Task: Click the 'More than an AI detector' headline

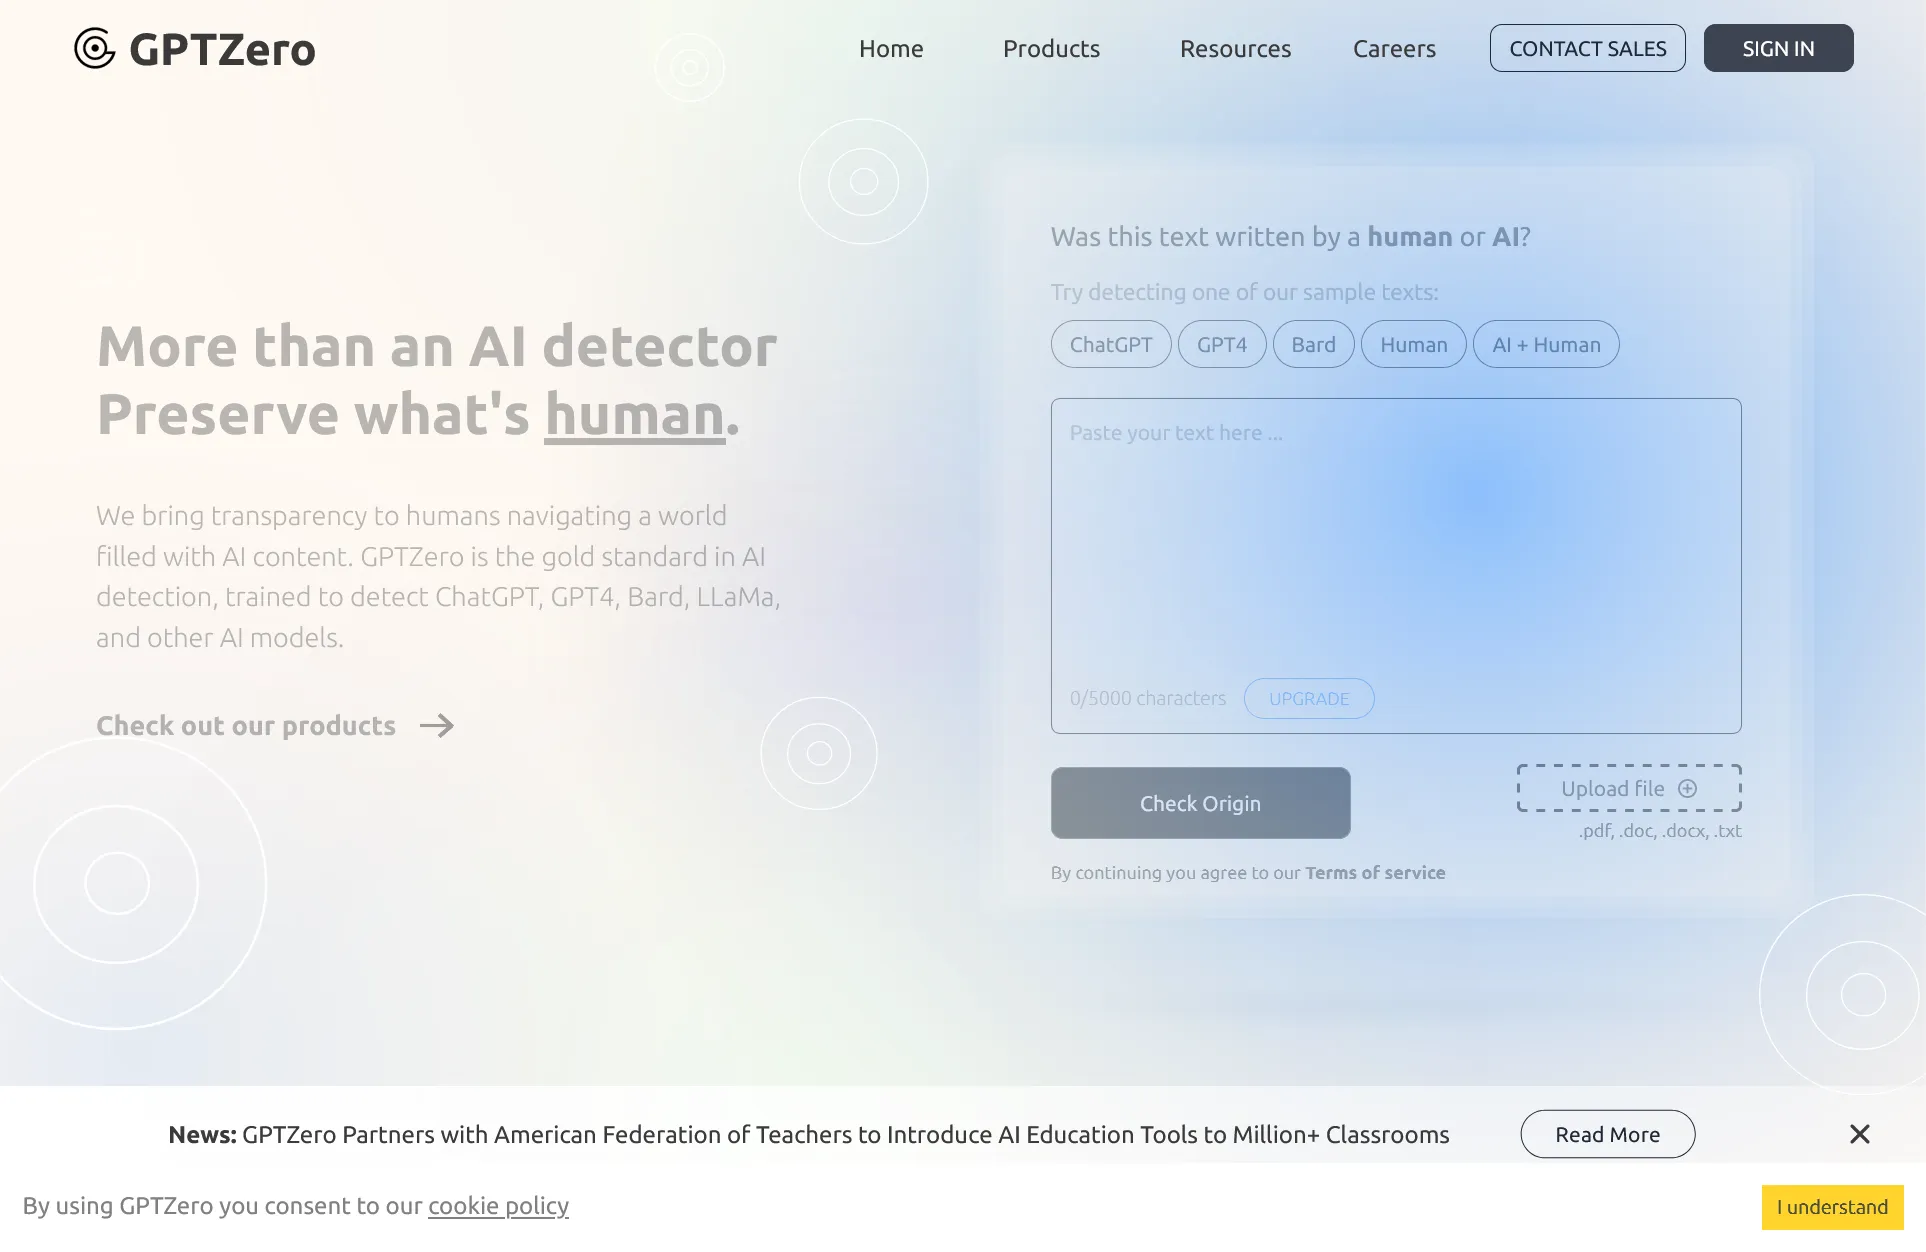Action: point(436,346)
